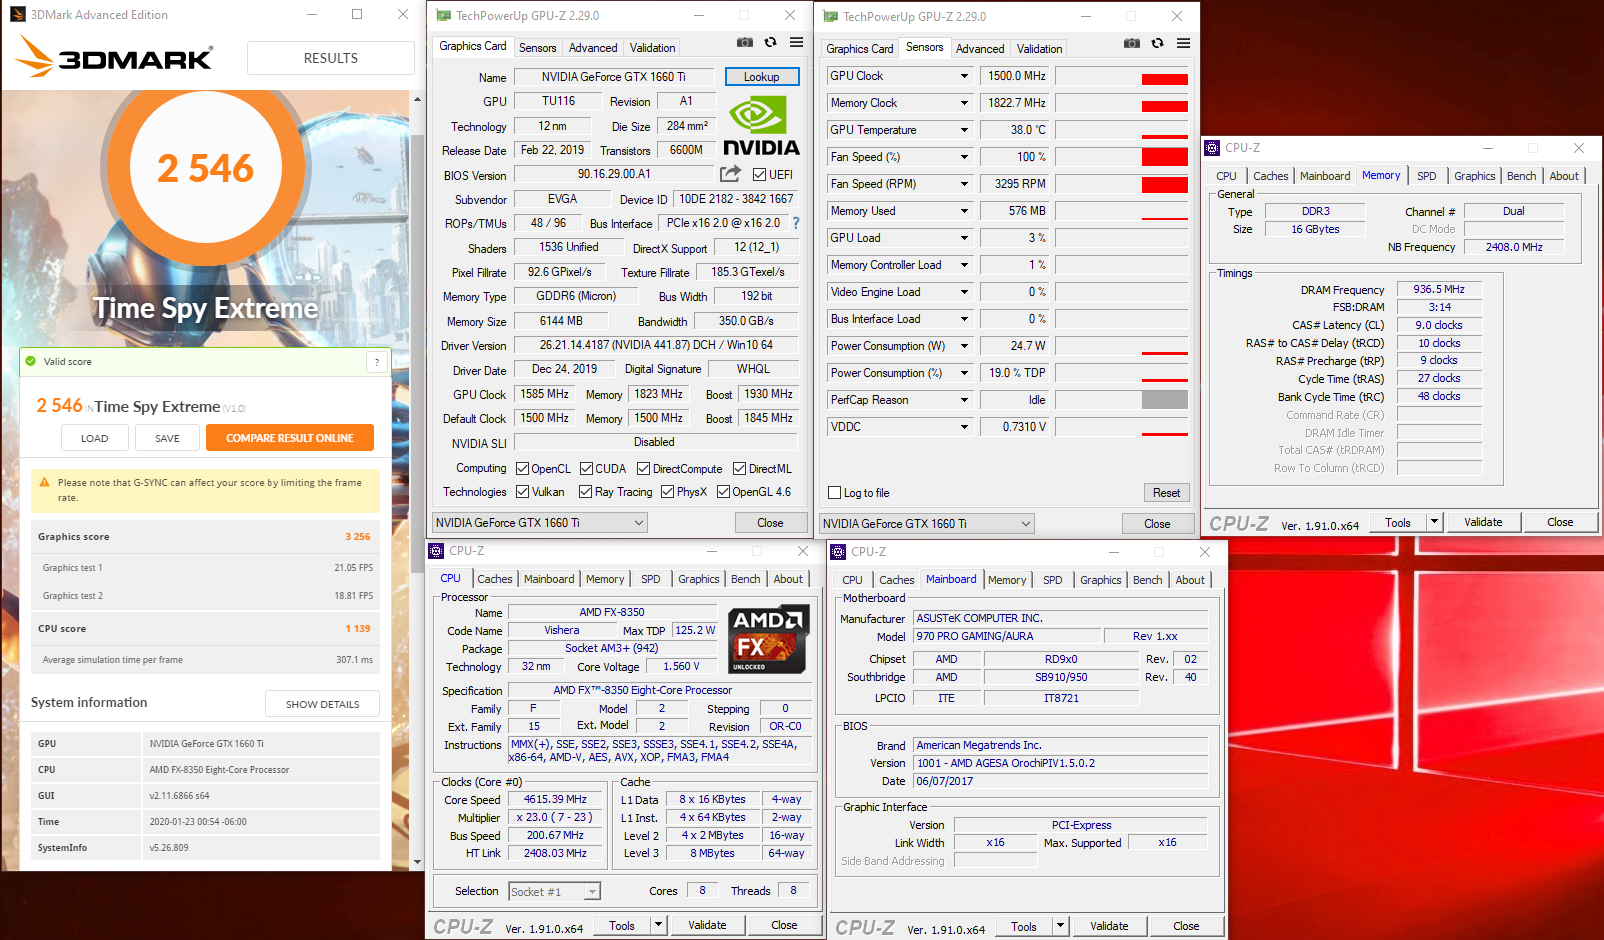
Task: Click the SAVE button in 3DMark
Action: point(168,438)
